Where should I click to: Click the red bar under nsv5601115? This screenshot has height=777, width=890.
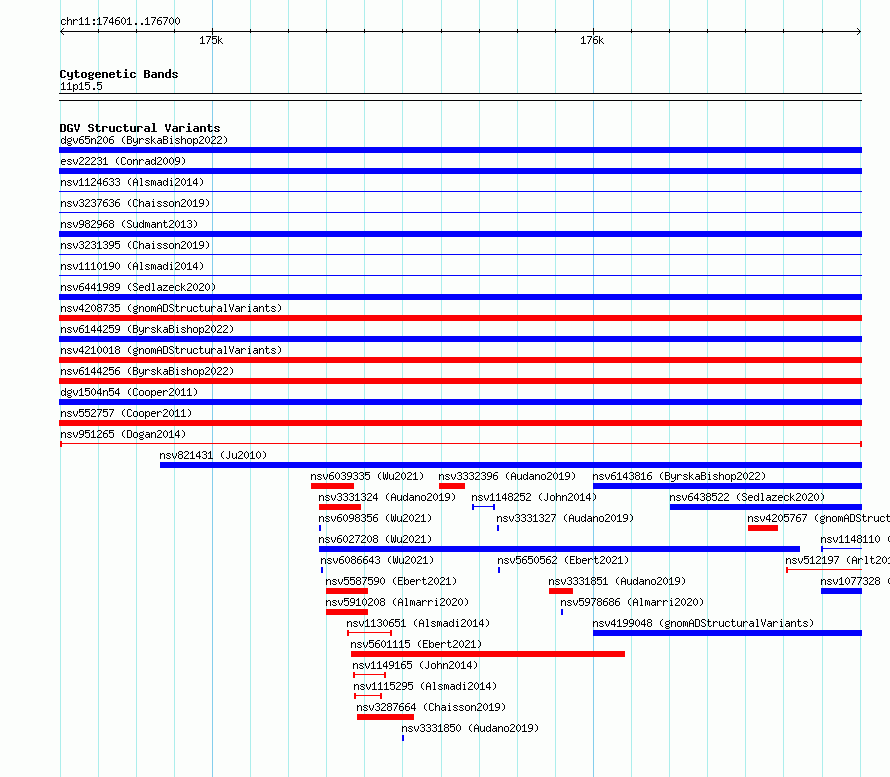coord(488,654)
